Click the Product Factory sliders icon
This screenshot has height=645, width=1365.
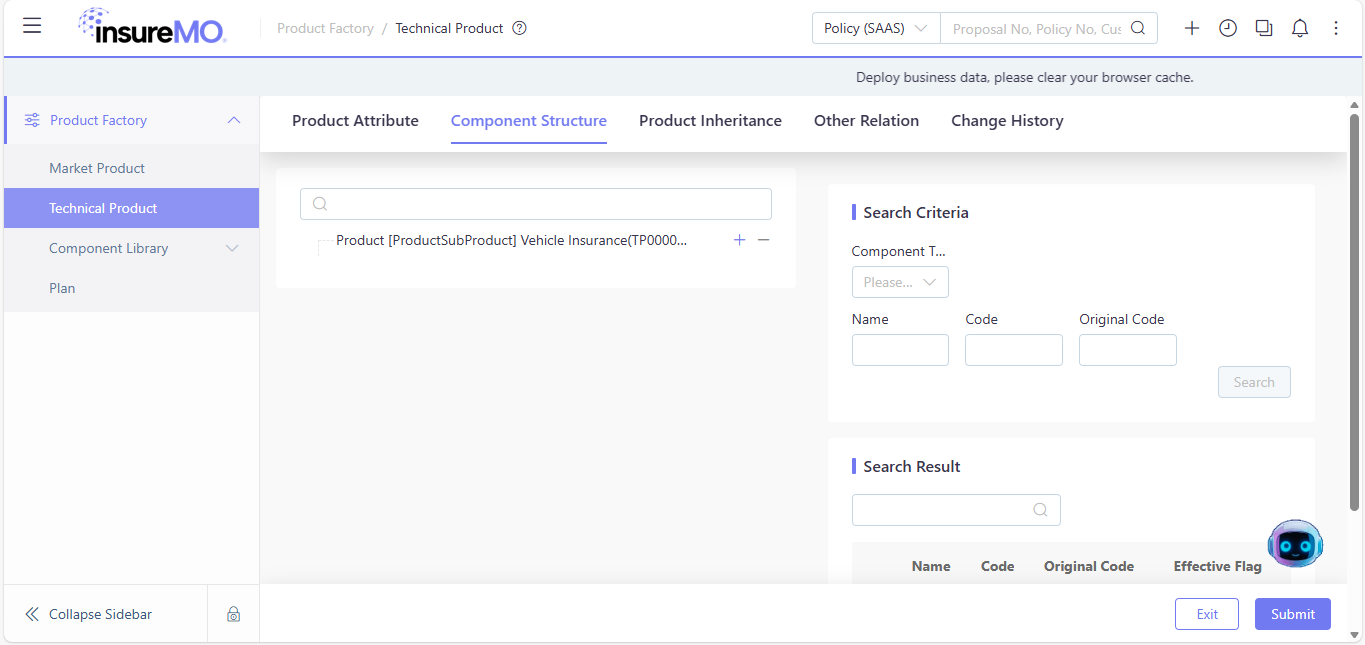click(x=32, y=120)
